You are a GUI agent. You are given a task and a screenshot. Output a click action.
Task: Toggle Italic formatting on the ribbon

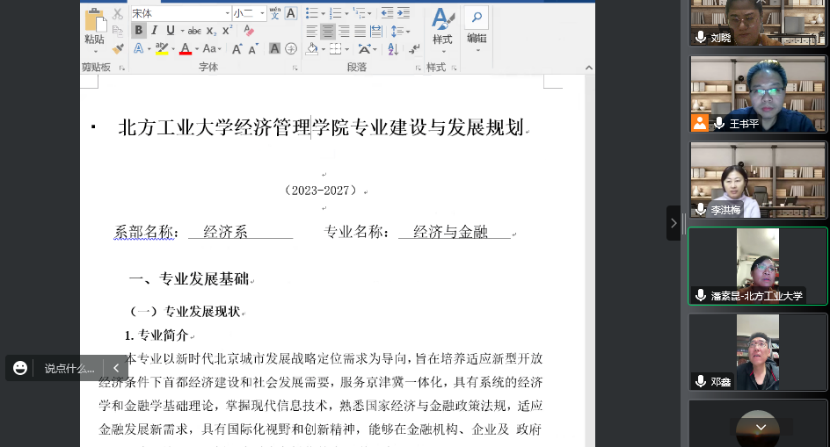pos(154,30)
